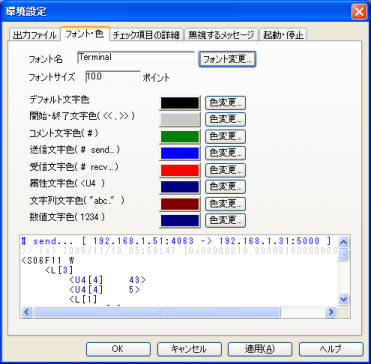
Task: Close the 環境設定 dialog
Action: (359, 12)
